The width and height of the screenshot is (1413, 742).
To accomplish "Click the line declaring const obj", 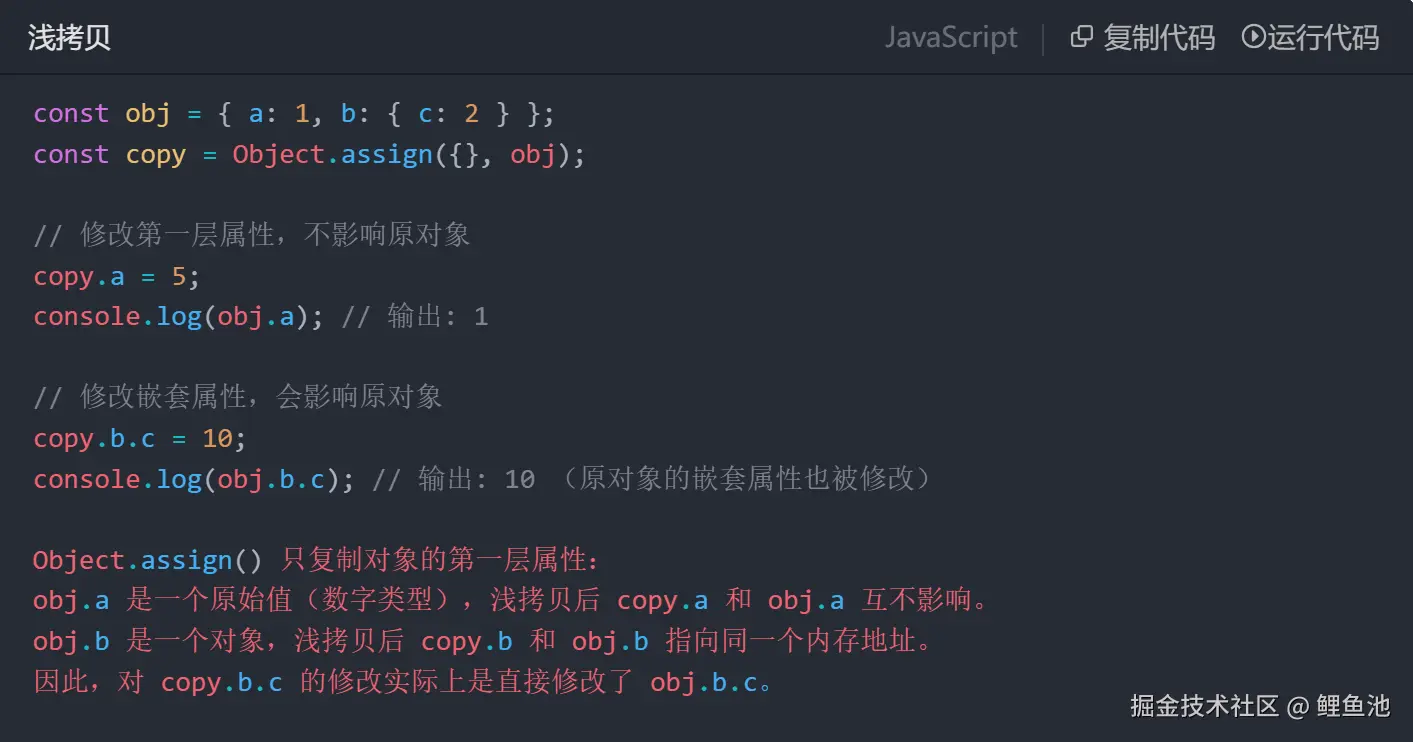I will (x=293, y=114).
